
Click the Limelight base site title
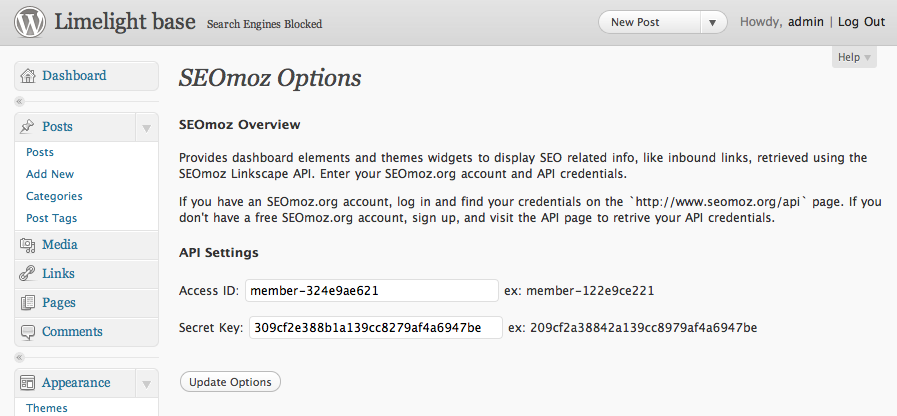(125, 22)
